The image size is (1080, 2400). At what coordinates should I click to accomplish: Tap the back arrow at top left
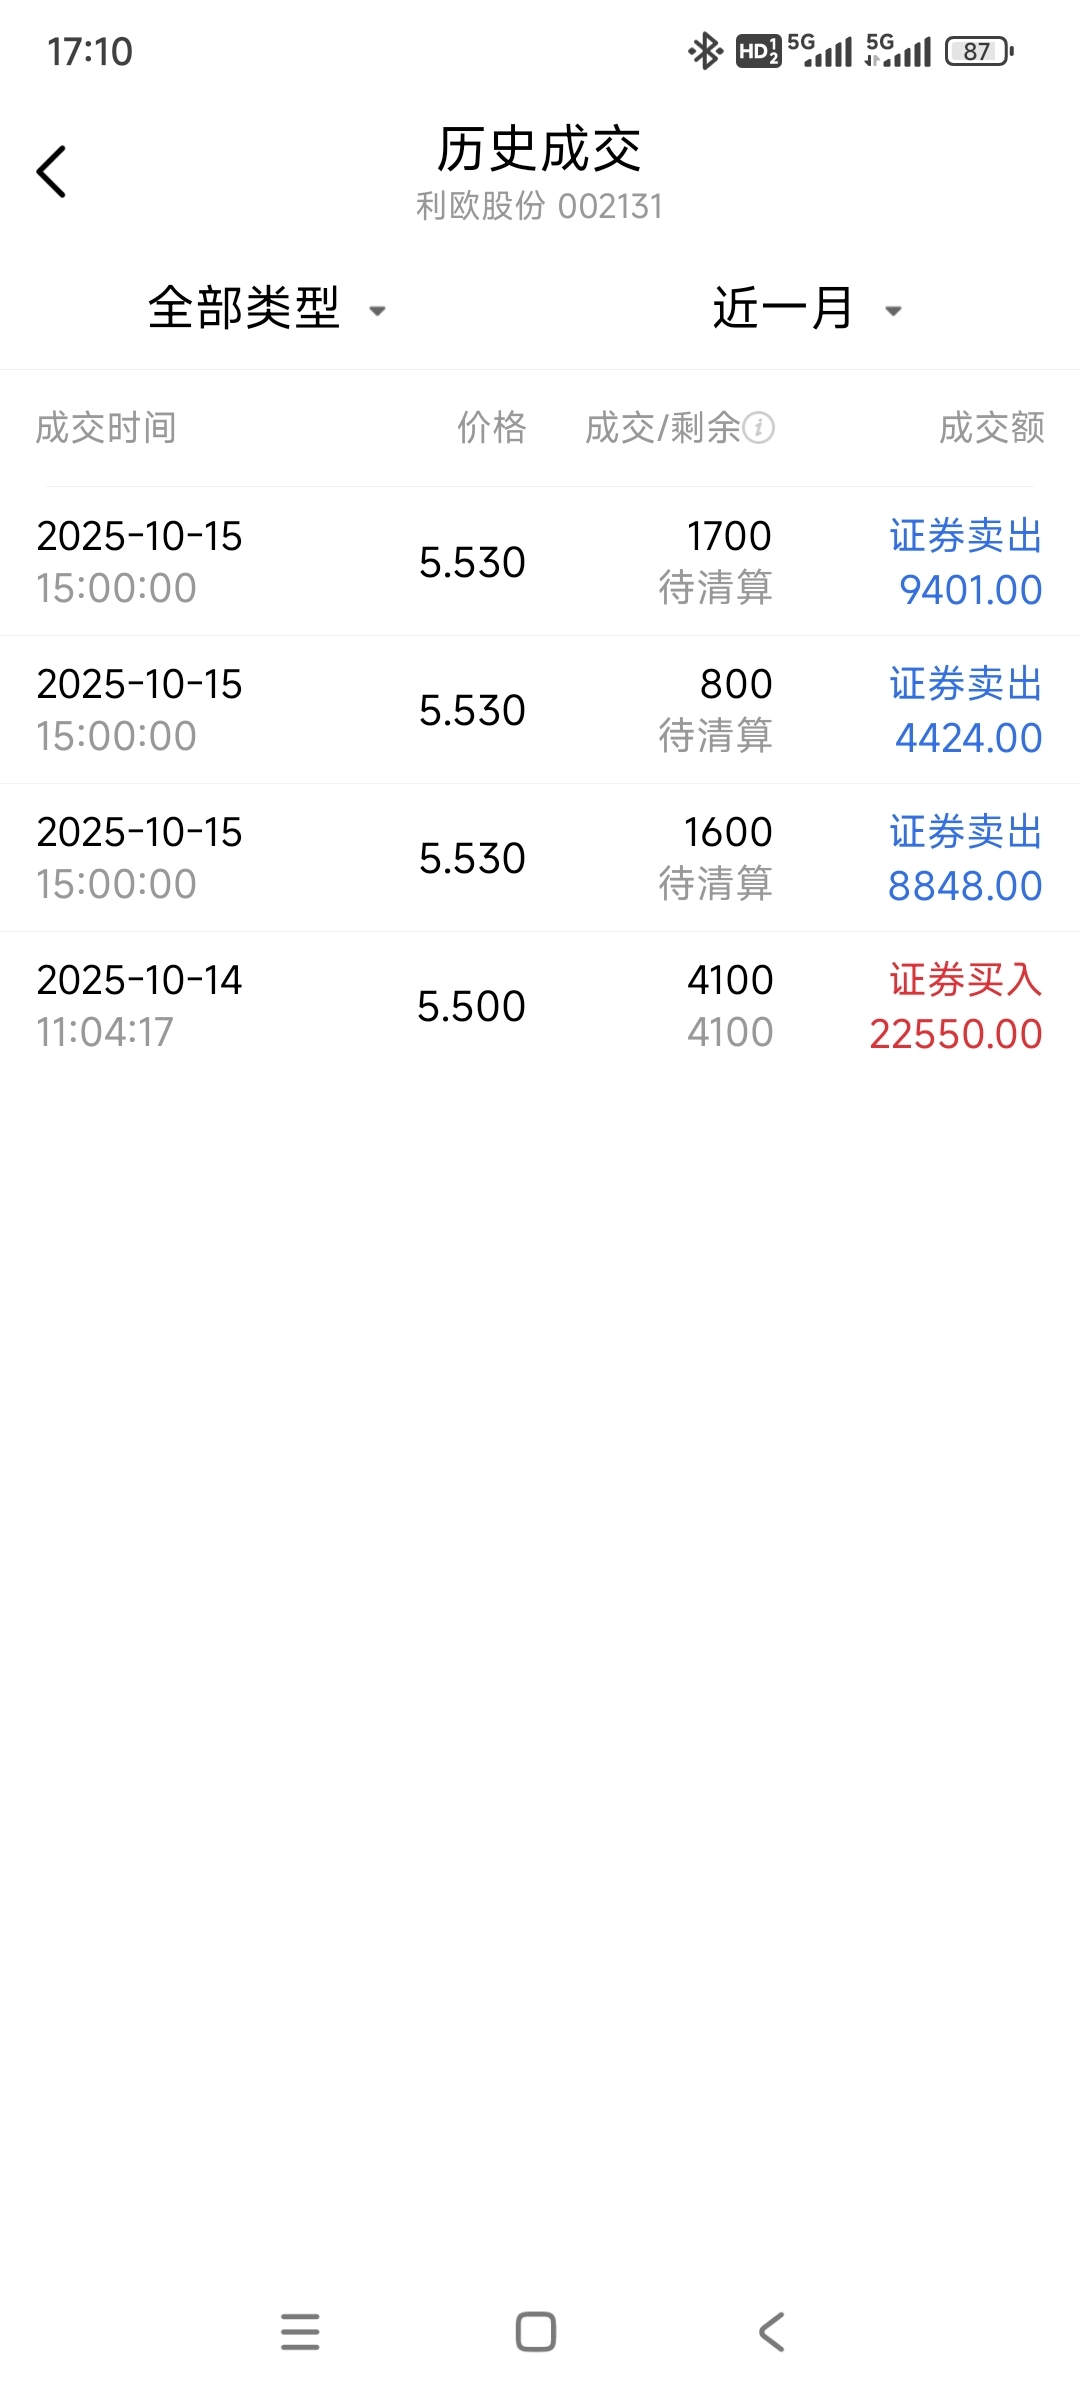tap(52, 172)
